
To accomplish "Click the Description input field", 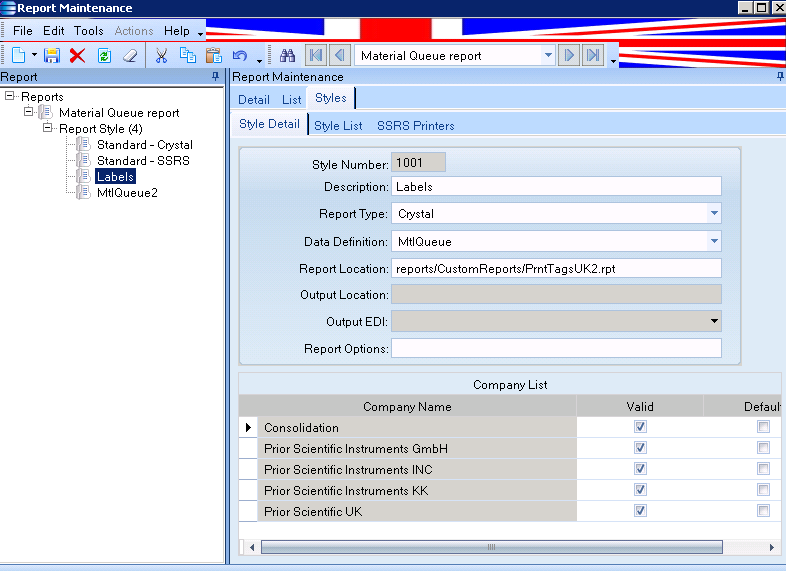I will click(556, 186).
